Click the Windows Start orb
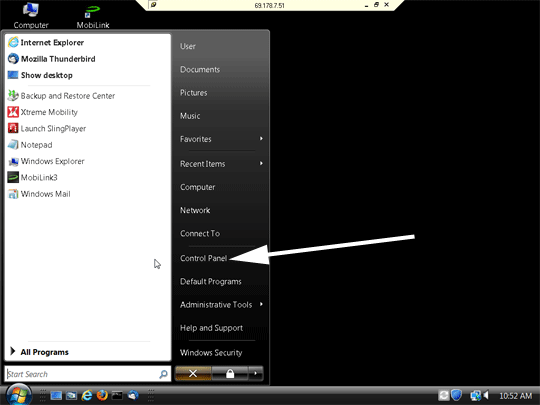The height and width of the screenshot is (405, 540). point(19,395)
